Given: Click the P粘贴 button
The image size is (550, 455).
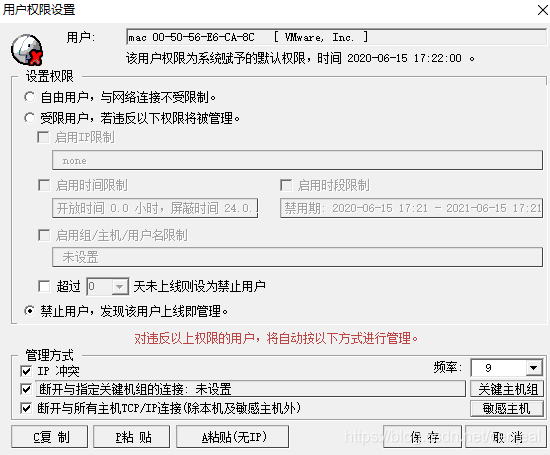Looking at the screenshot, I should [x=132, y=437].
